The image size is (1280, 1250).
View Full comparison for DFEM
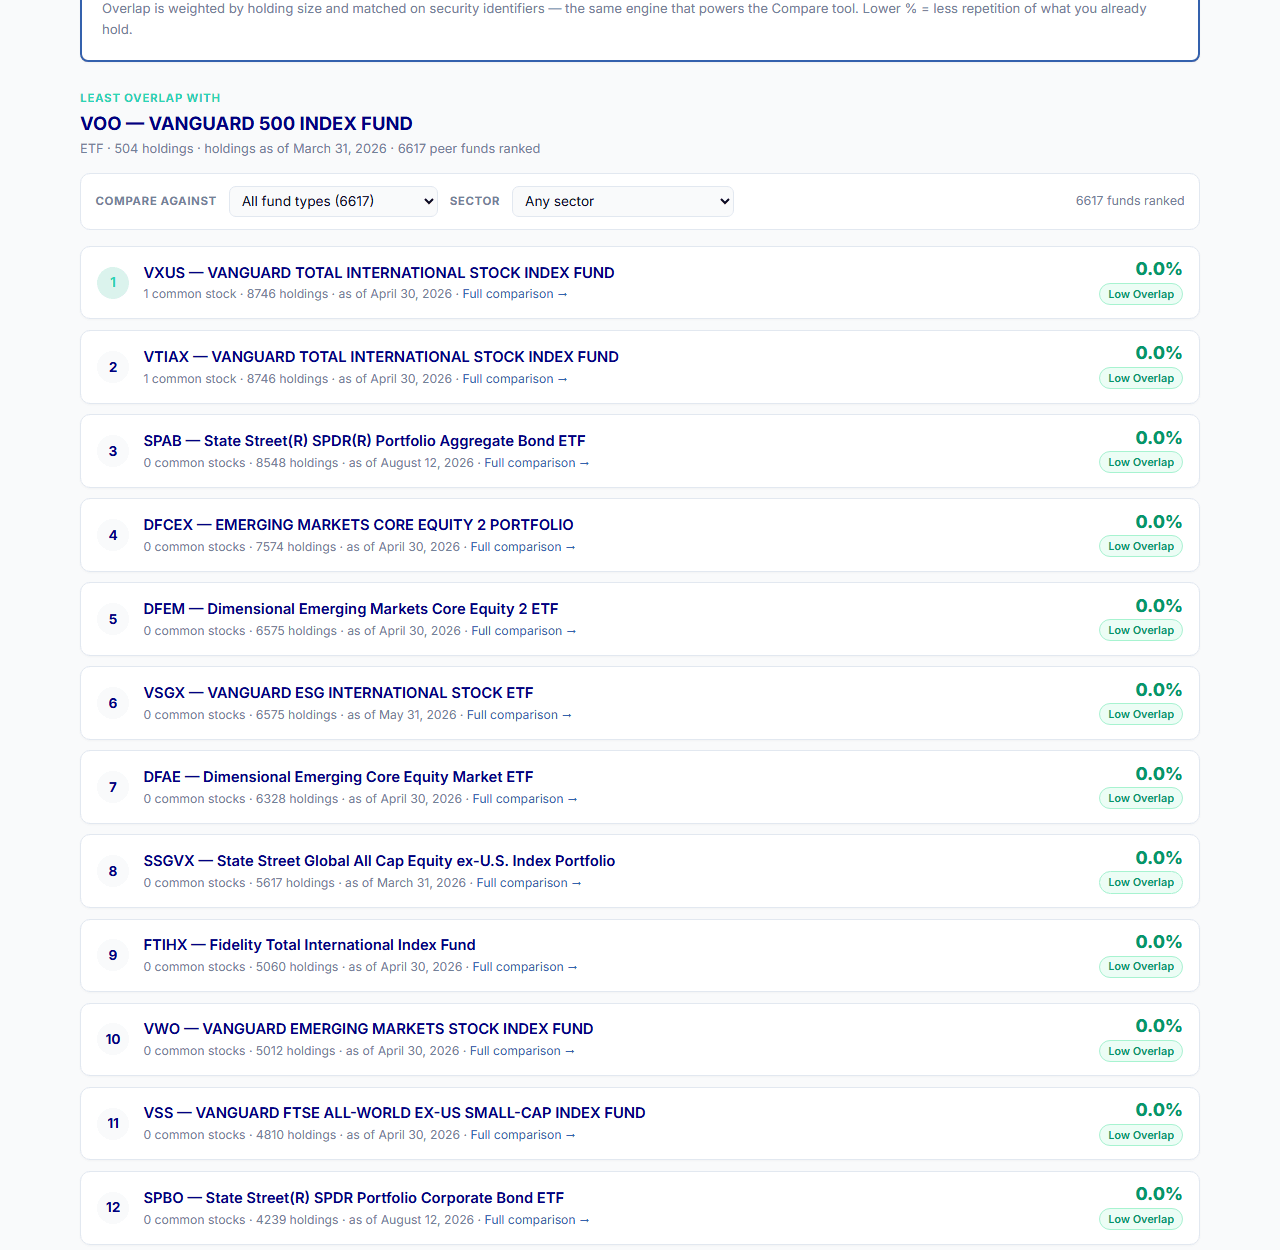(524, 631)
